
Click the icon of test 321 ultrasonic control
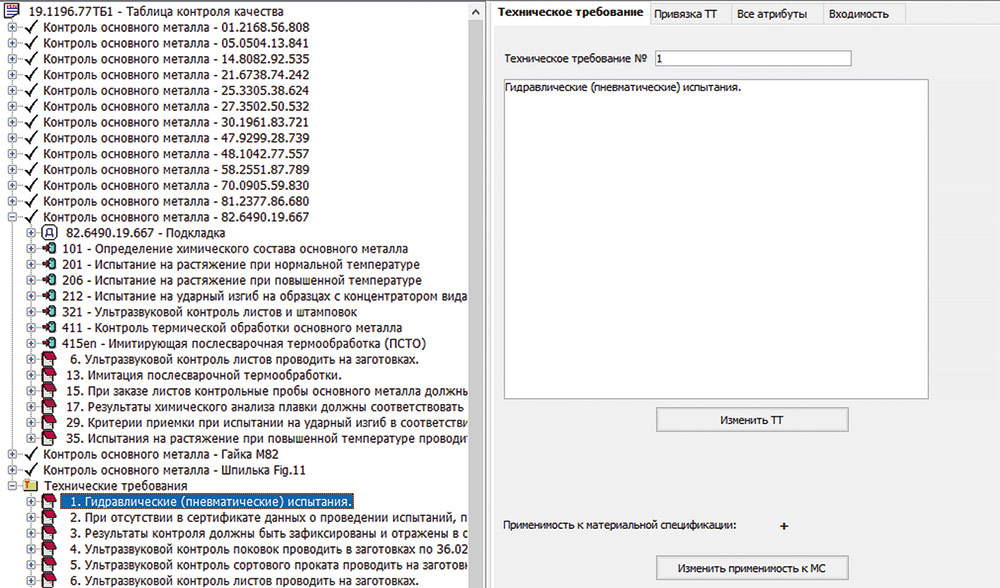[x=50, y=312]
